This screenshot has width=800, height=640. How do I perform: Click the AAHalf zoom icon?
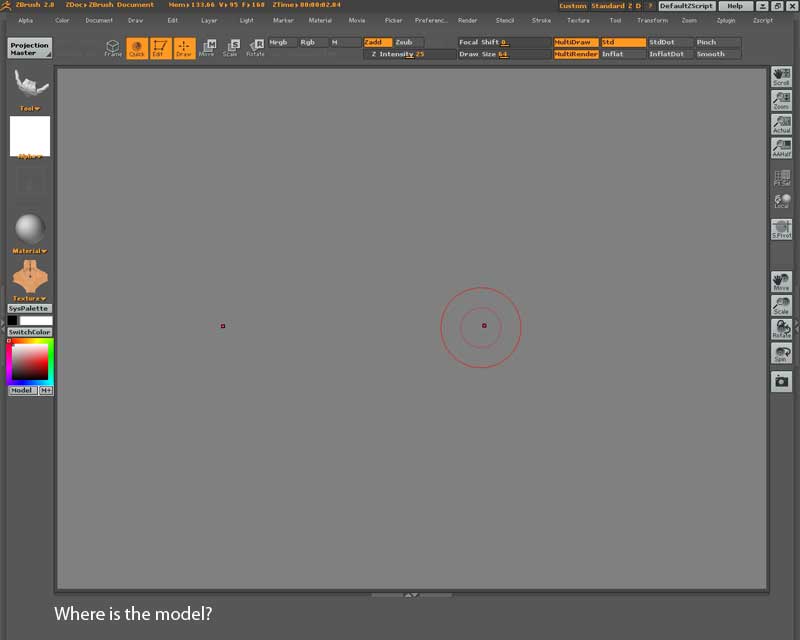[x=781, y=147]
